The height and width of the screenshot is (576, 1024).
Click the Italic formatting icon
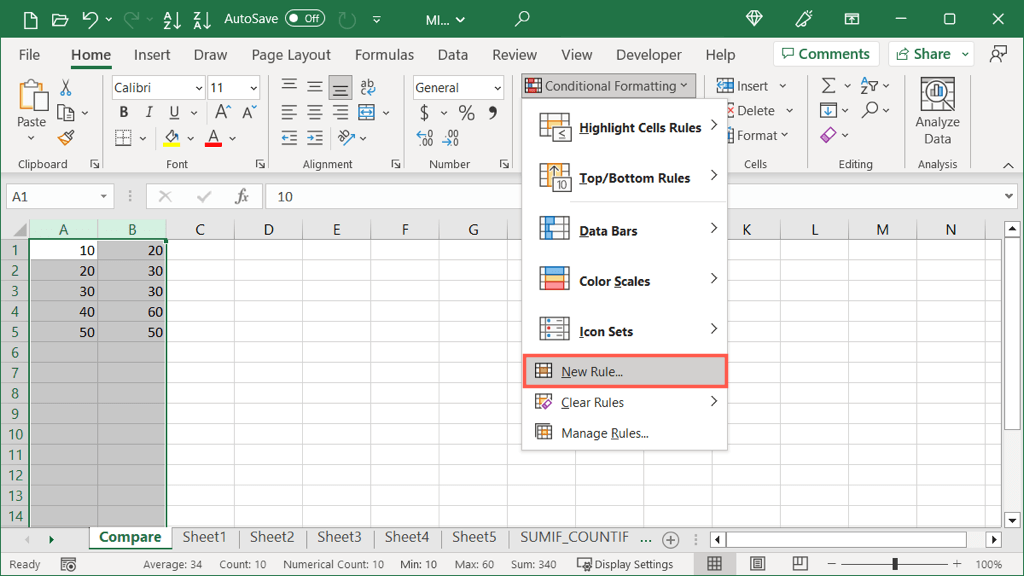[x=149, y=113]
